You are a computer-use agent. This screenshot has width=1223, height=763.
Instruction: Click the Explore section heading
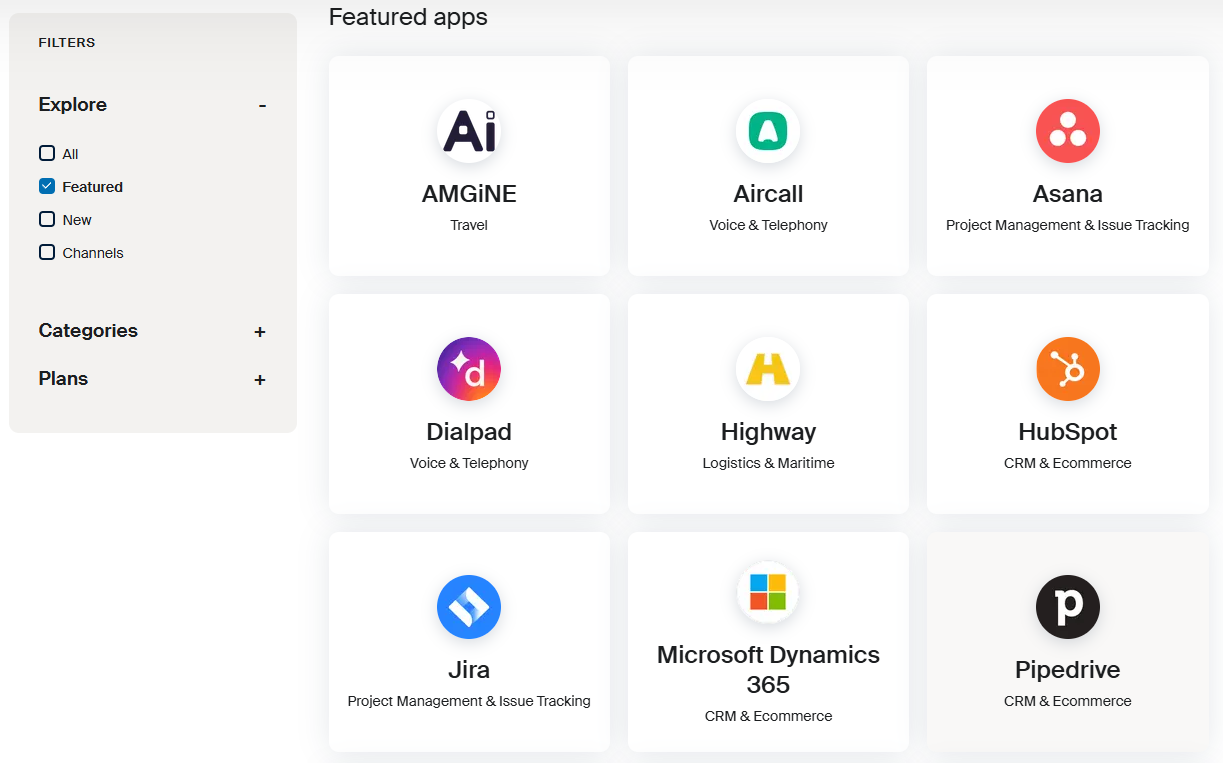(73, 105)
